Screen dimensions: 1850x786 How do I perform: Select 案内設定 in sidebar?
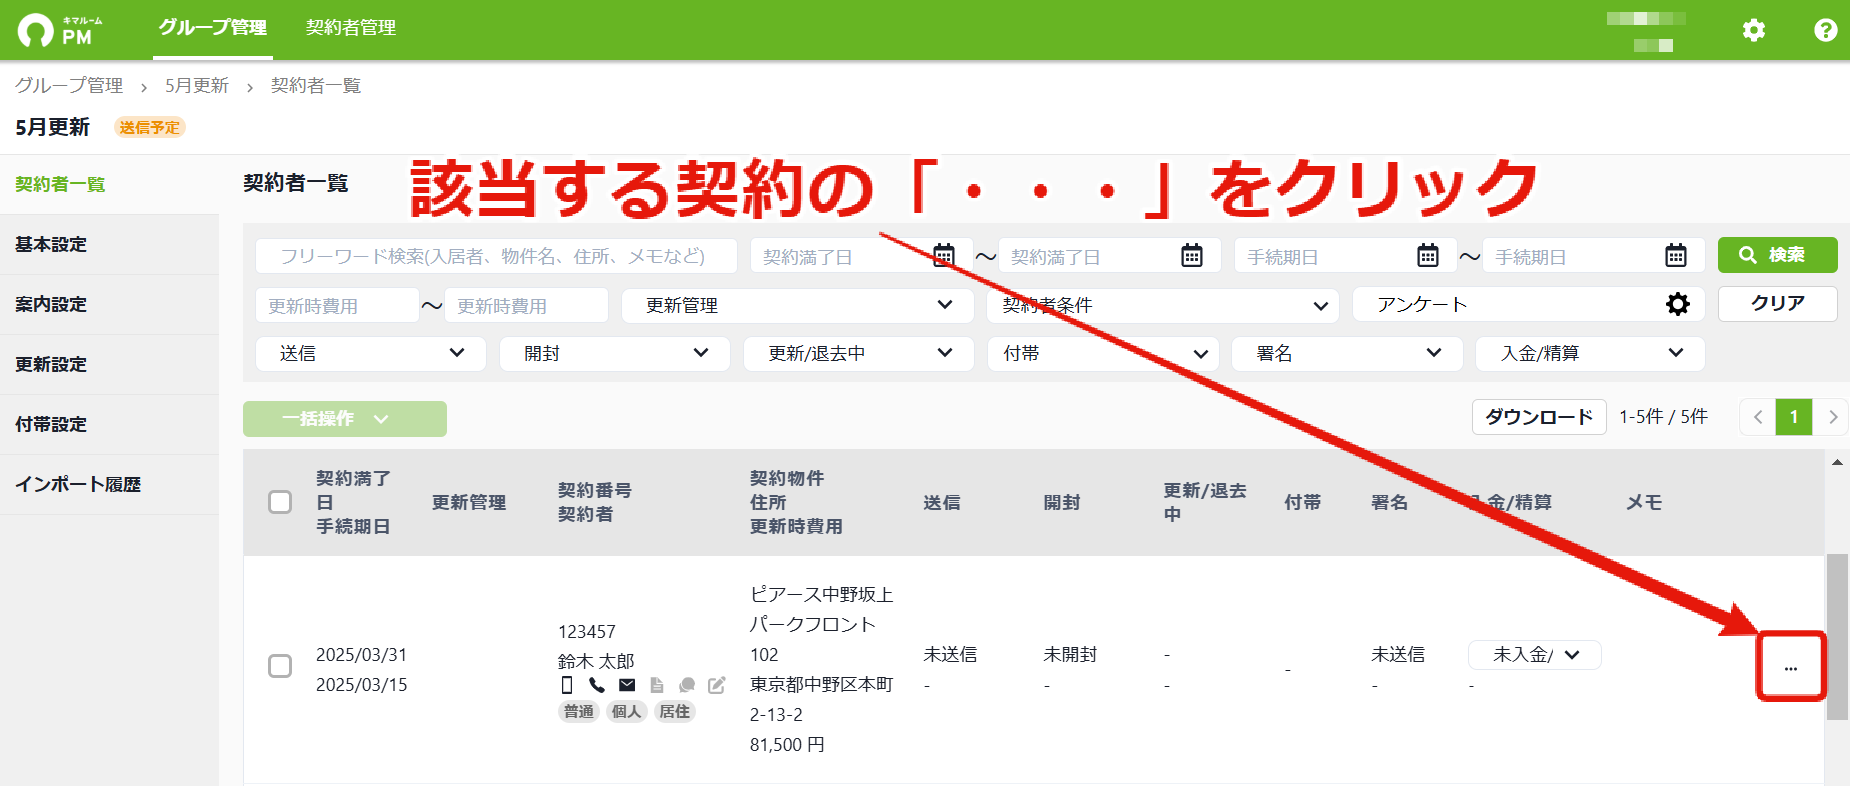[109, 304]
